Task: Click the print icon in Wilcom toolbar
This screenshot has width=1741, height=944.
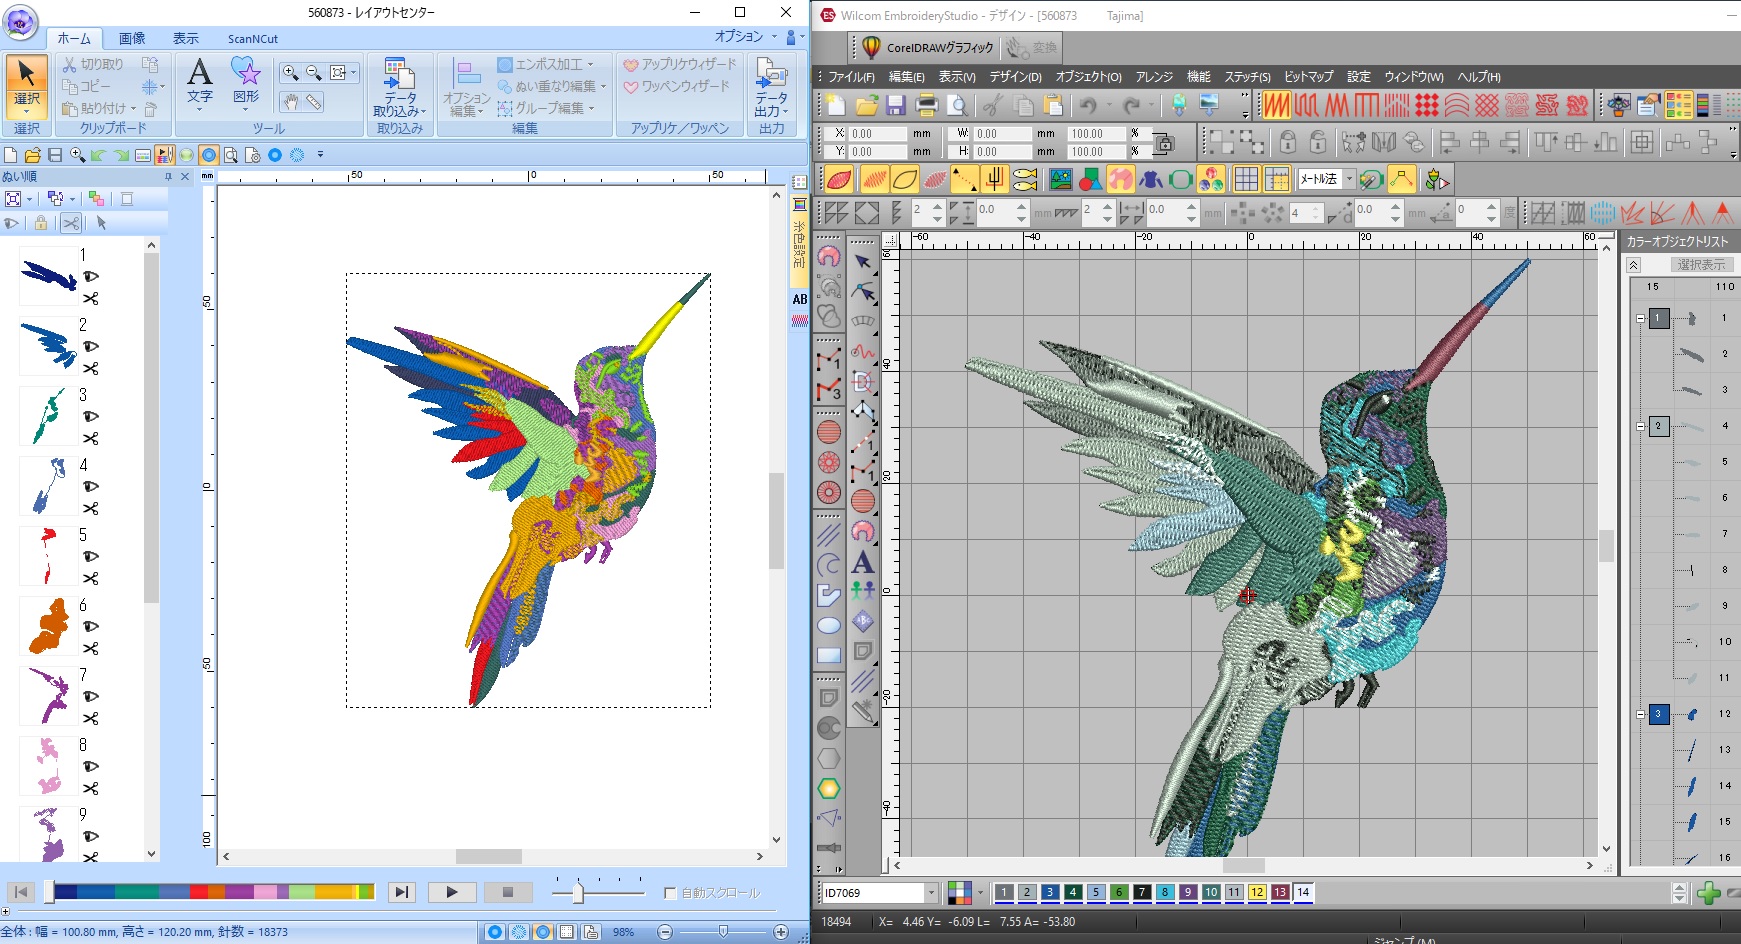Action: 927,105
